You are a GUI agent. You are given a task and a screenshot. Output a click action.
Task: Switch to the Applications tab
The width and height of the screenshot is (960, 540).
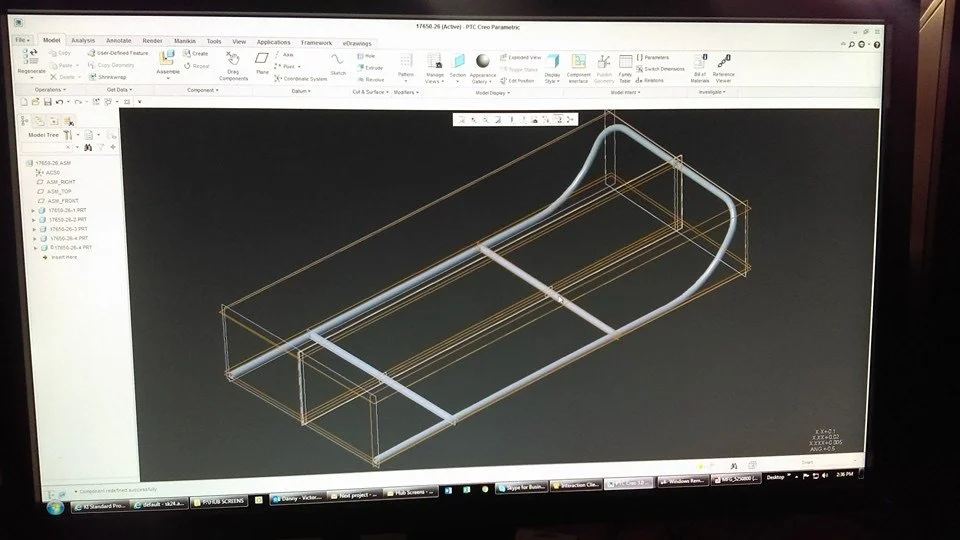tap(273, 42)
